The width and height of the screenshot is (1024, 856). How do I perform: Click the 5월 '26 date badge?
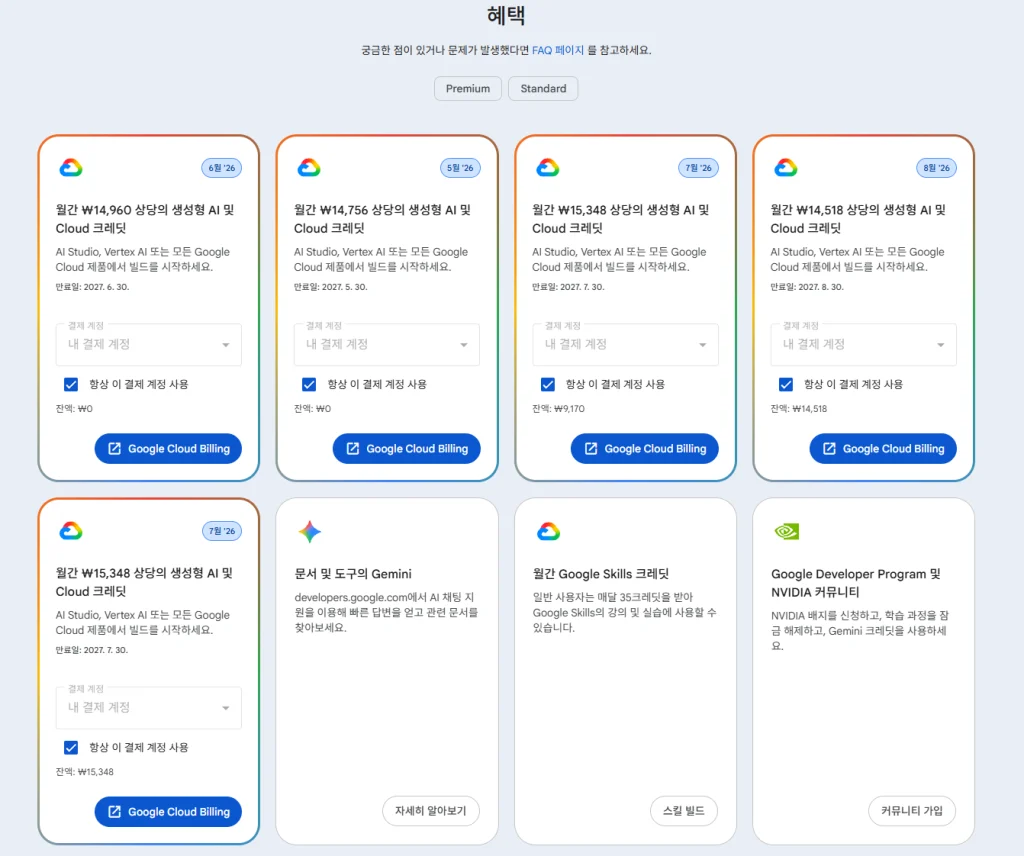[460, 168]
